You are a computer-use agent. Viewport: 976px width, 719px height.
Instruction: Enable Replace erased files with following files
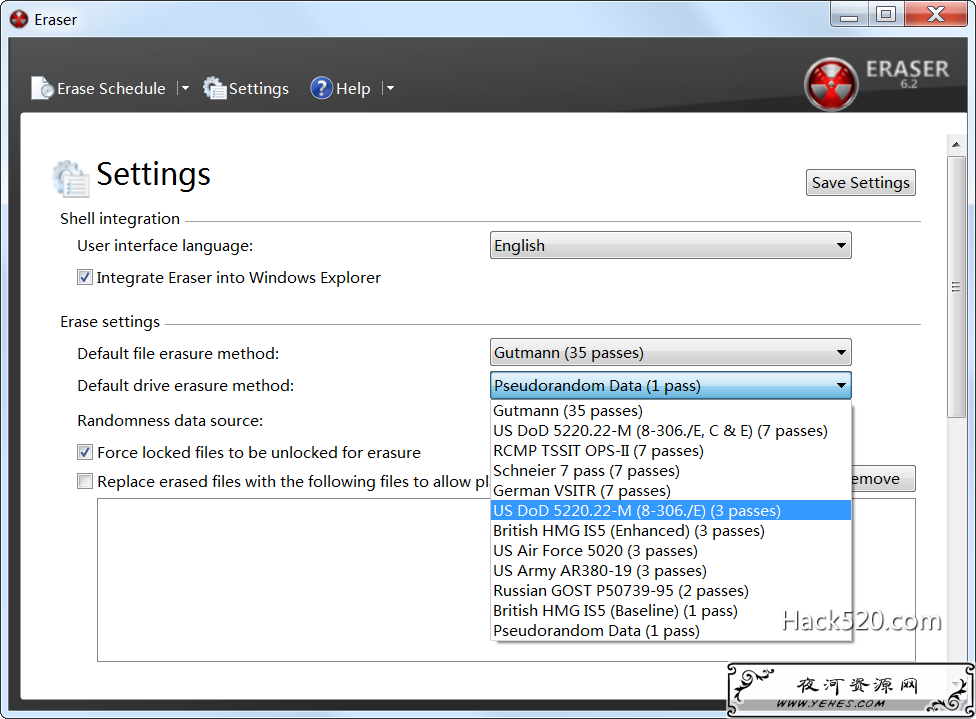85,481
